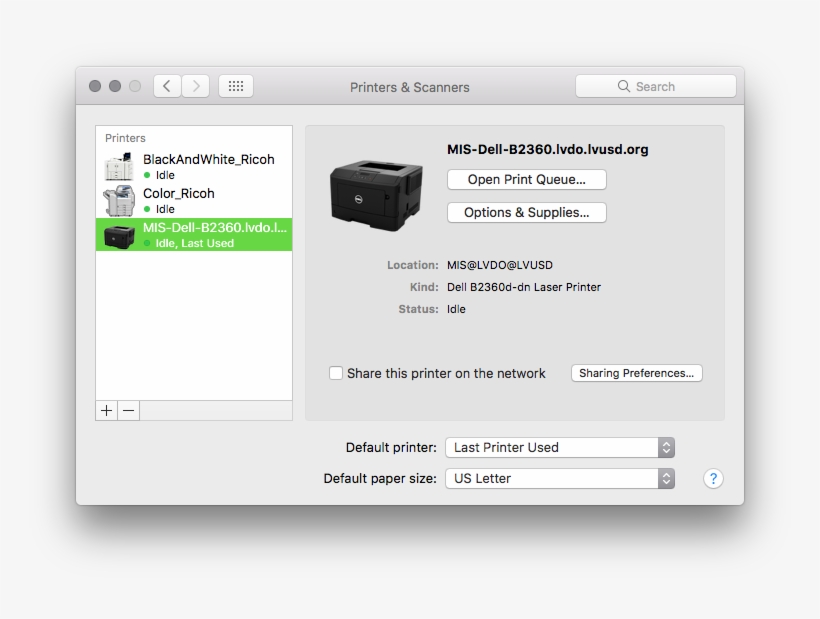Viewport: 820px width, 619px height.
Task: Click the Color_Ricoh printer icon
Action: [119, 201]
